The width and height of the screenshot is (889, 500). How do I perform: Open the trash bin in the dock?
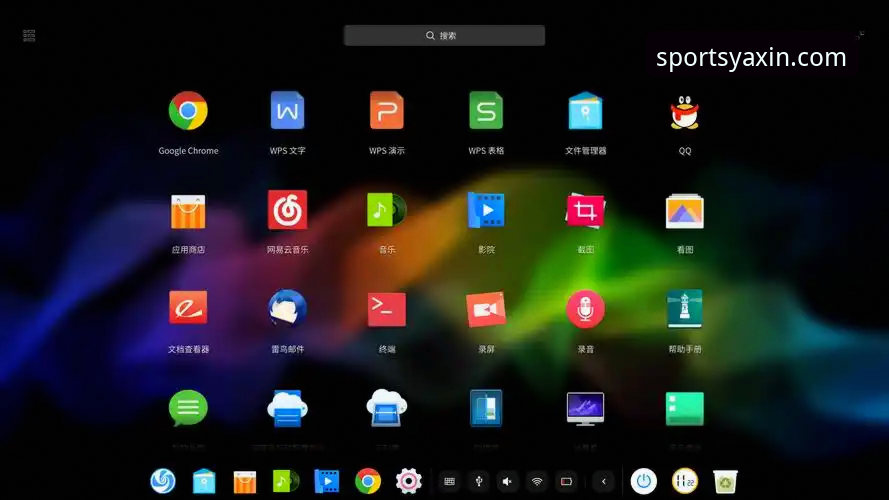pyautogui.click(x=725, y=482)
